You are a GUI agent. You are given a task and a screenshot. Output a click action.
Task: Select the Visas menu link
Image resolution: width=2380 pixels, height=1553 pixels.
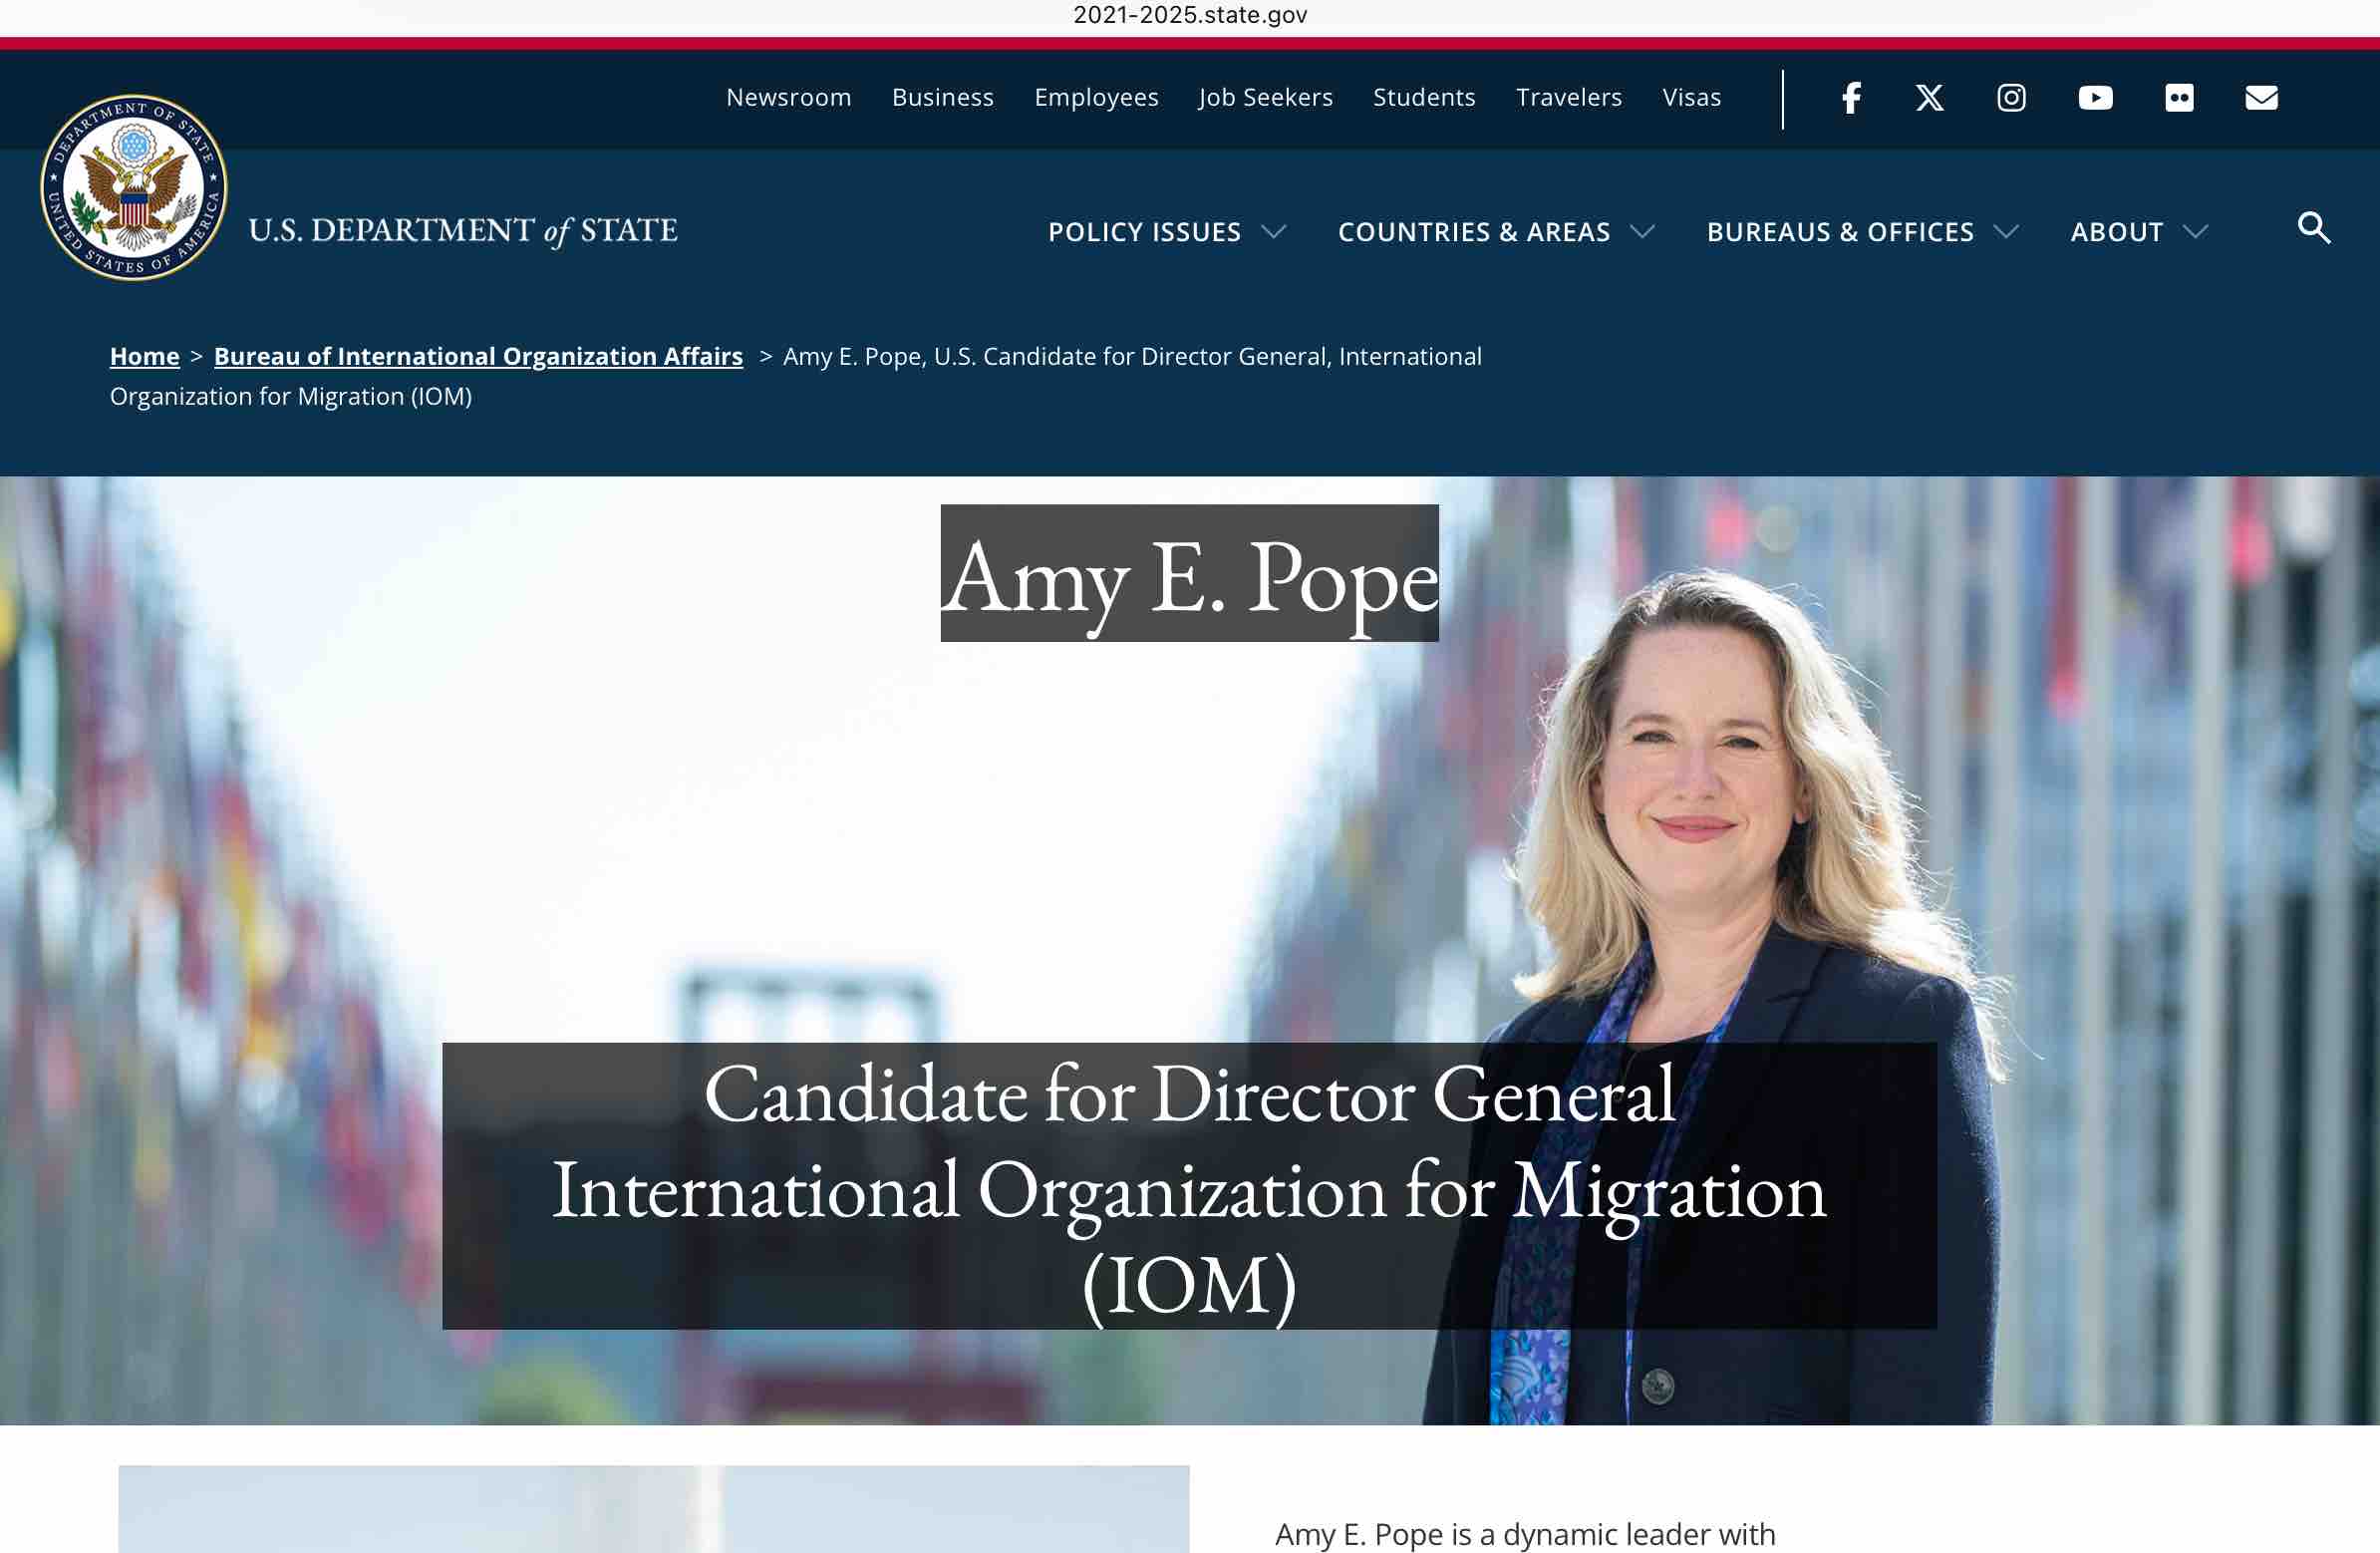click(1691, 98)
